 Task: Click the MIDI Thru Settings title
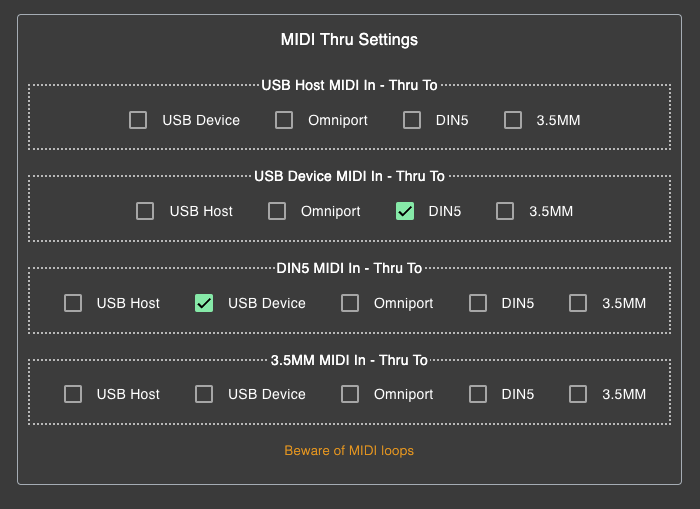tap(349, 40)
